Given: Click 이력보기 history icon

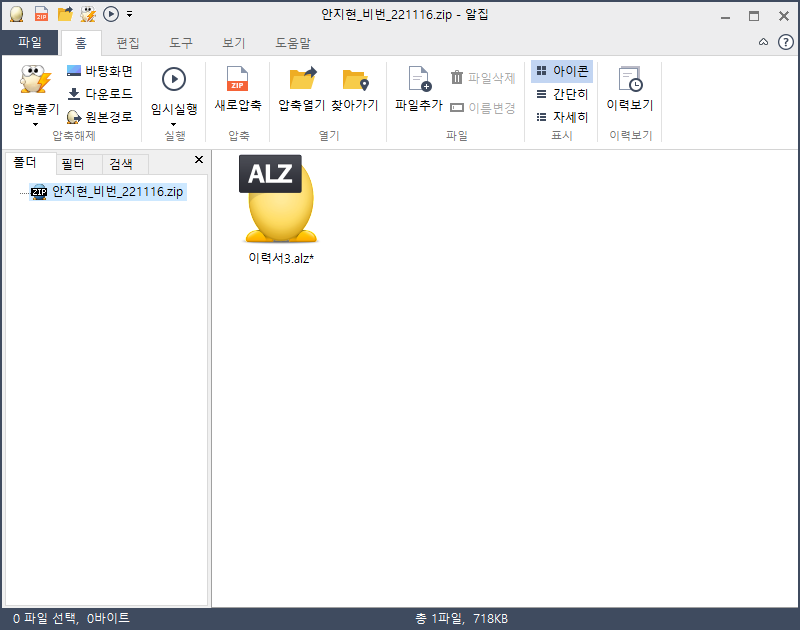Looking at the screenshot, I should pyautogui.click(x=630, y=80).
